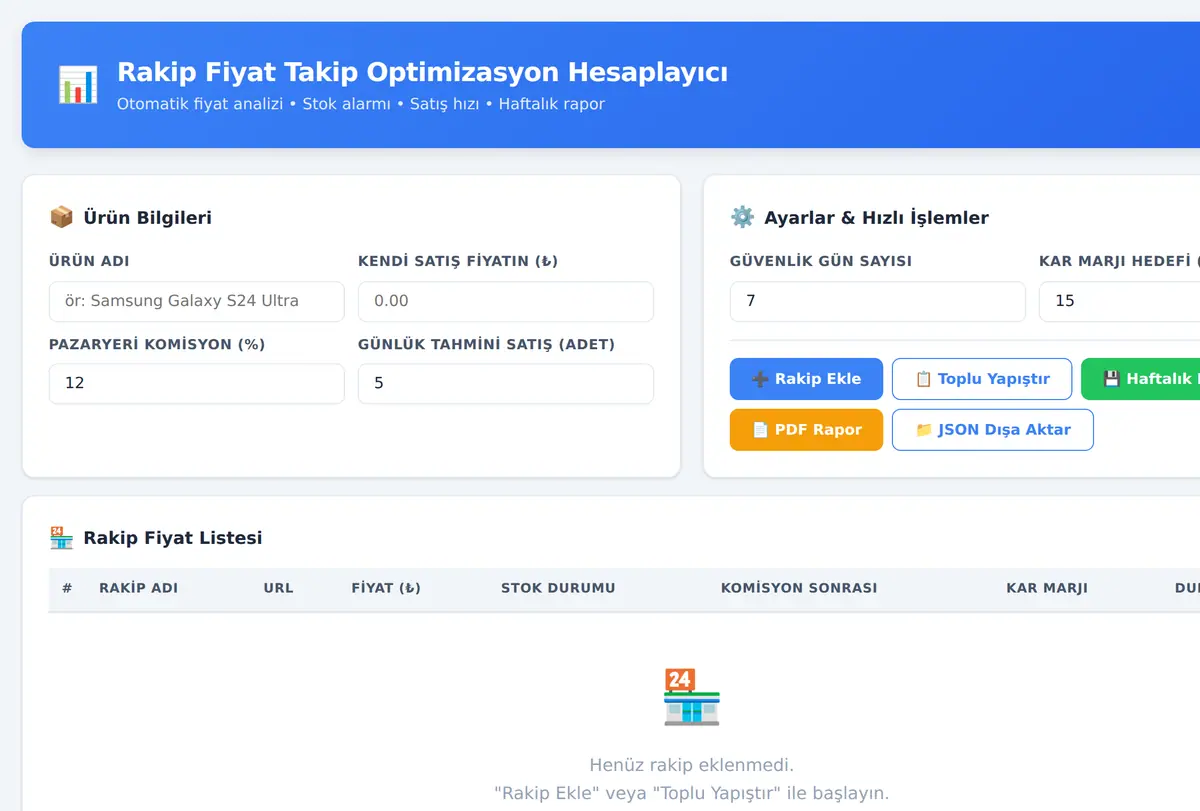Click the RAKİP ADI column header
Screen dimensions: 1200x811
pyautogui.click(x=138, y=588)
